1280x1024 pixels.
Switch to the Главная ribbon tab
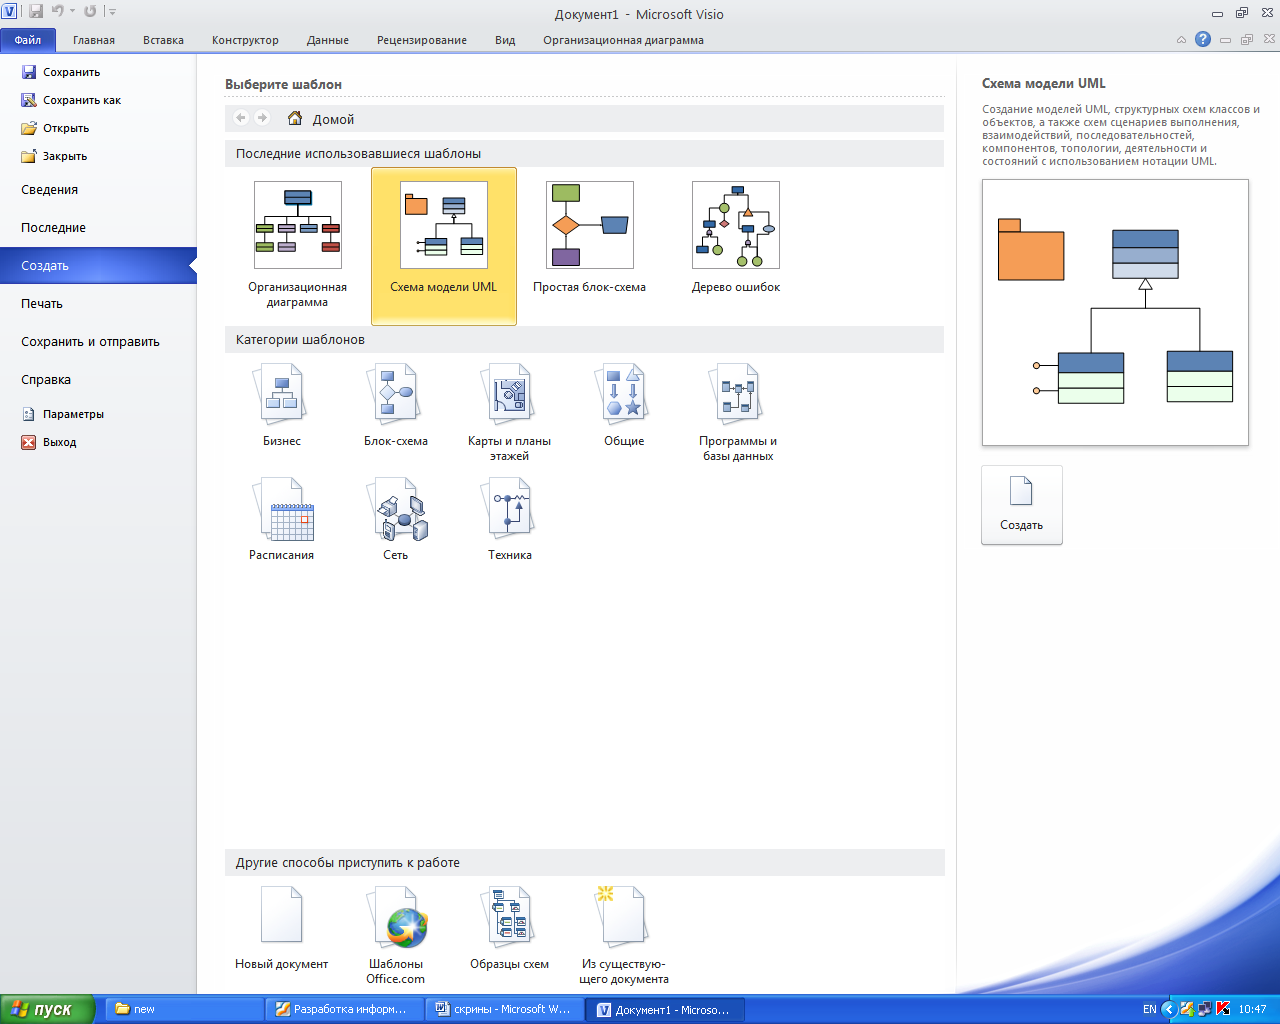click(x=94, y=40)
